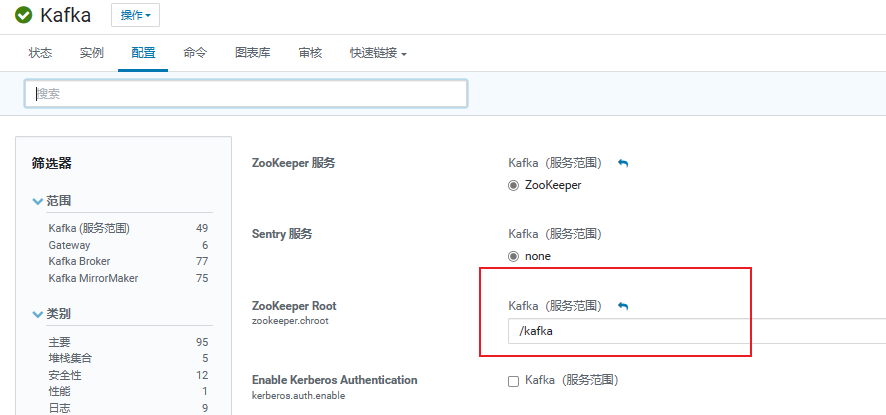Select the none radio for Sentry 服务

coord(514,256)
